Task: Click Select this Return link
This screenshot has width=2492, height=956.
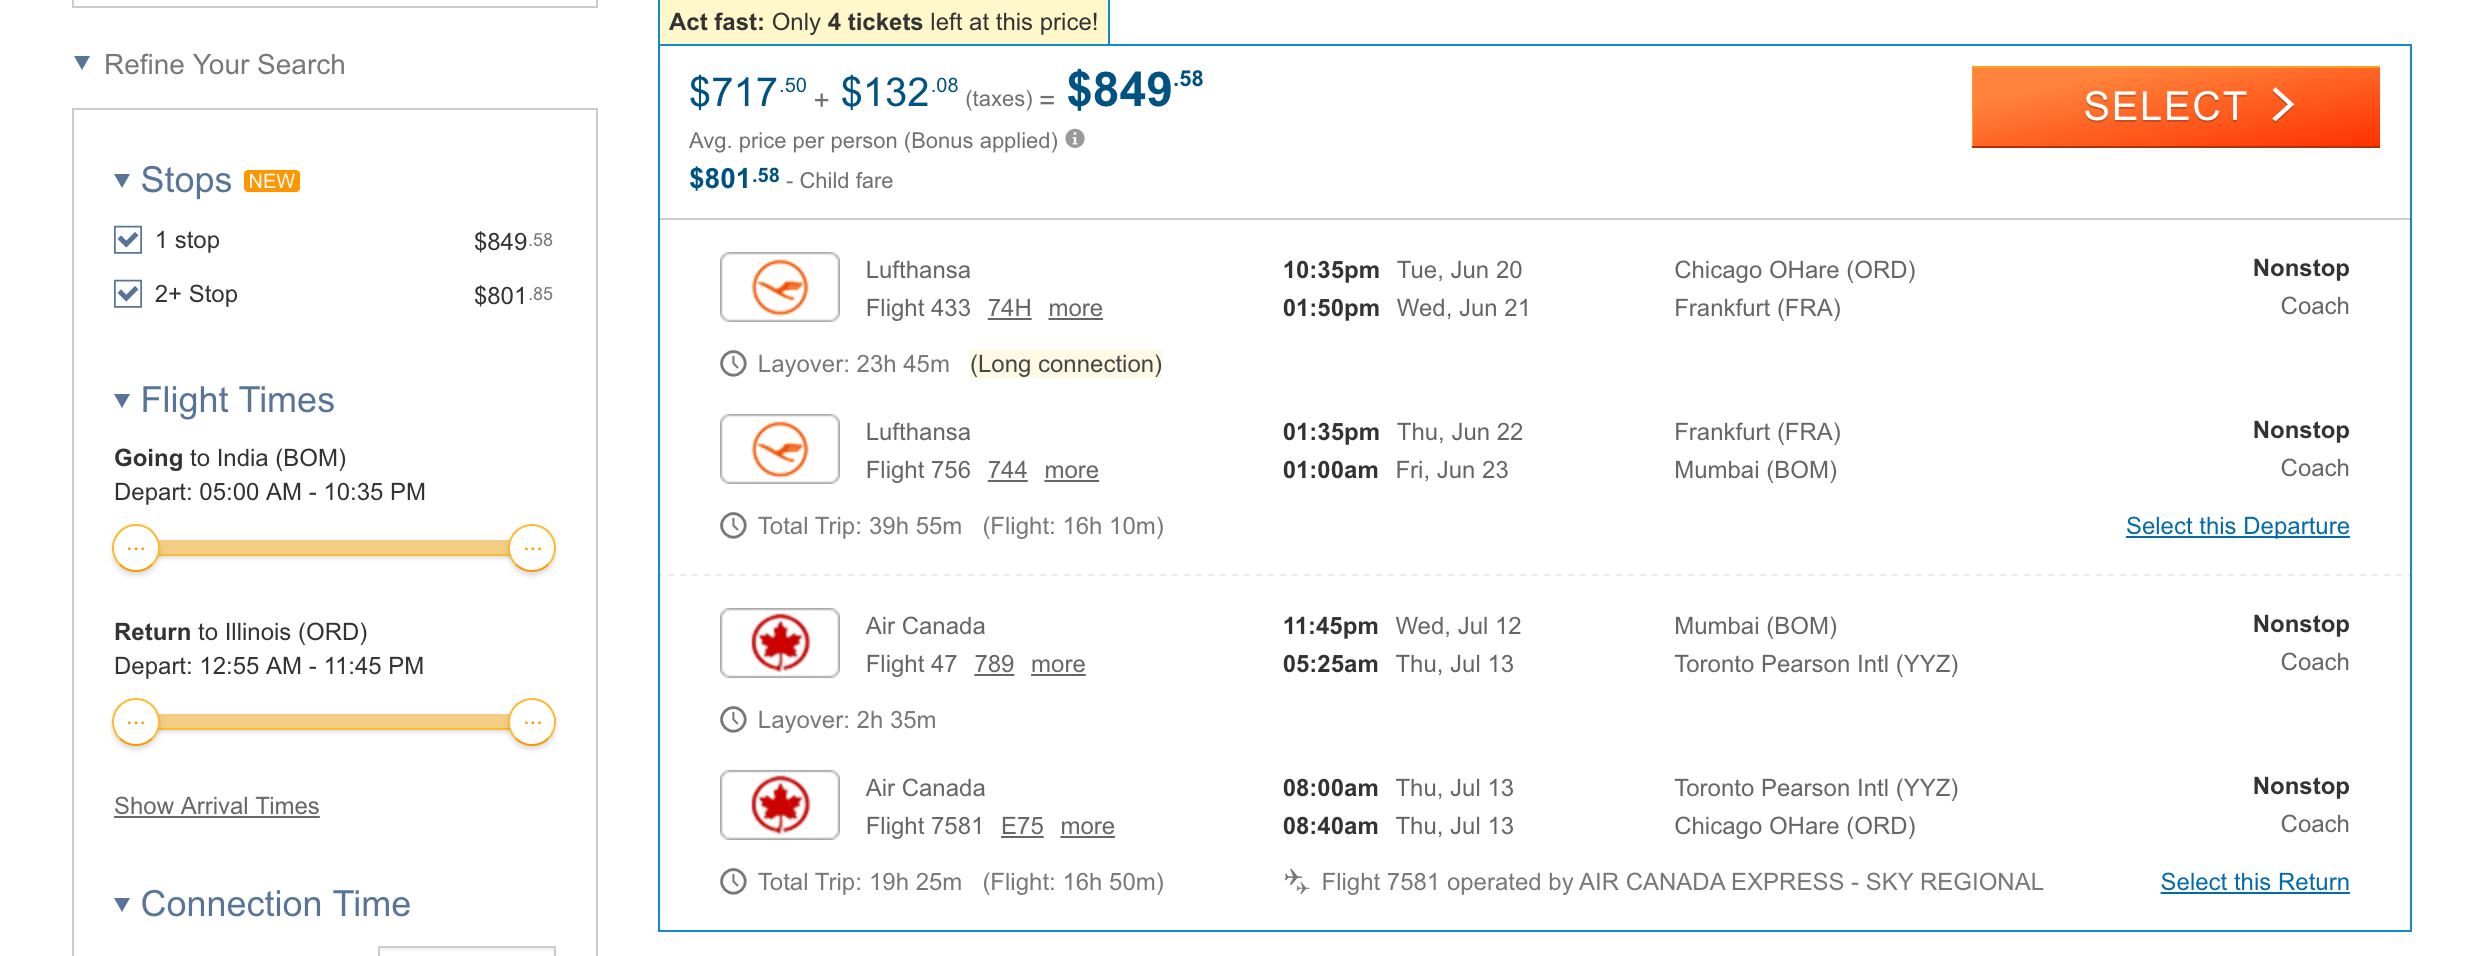Action: point(2255,882)
